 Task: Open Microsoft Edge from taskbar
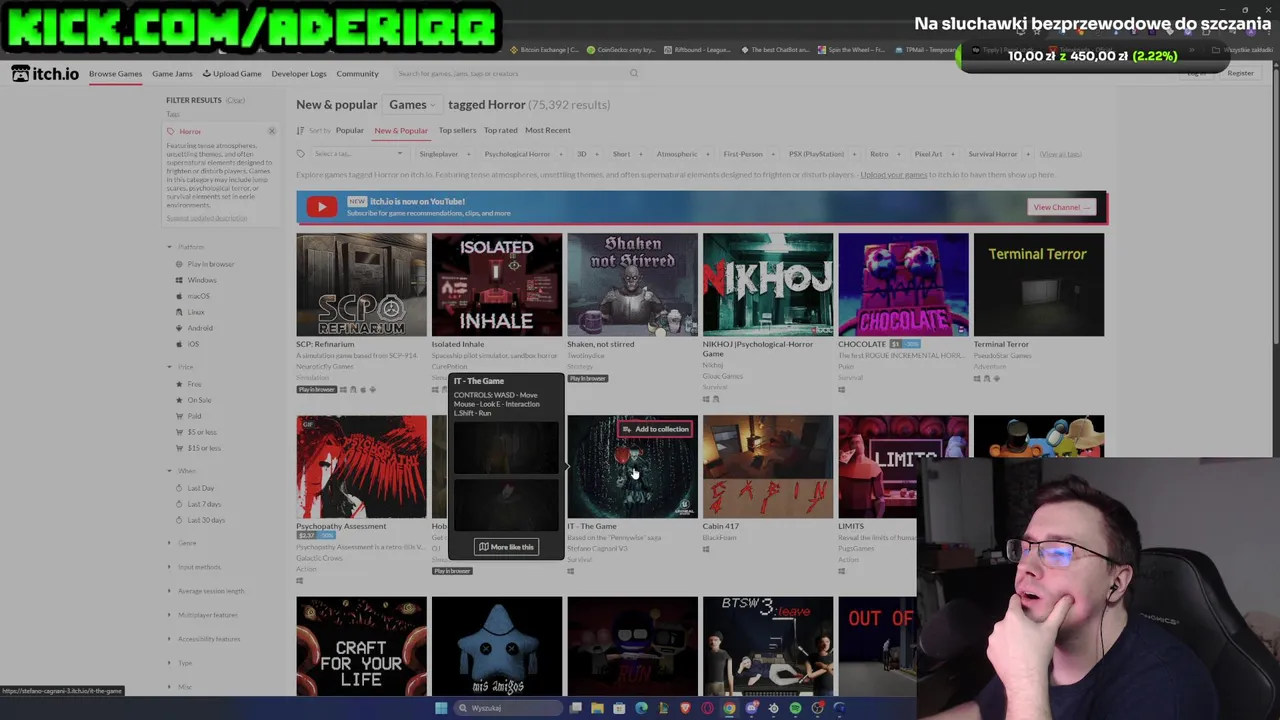coord(641,708)
